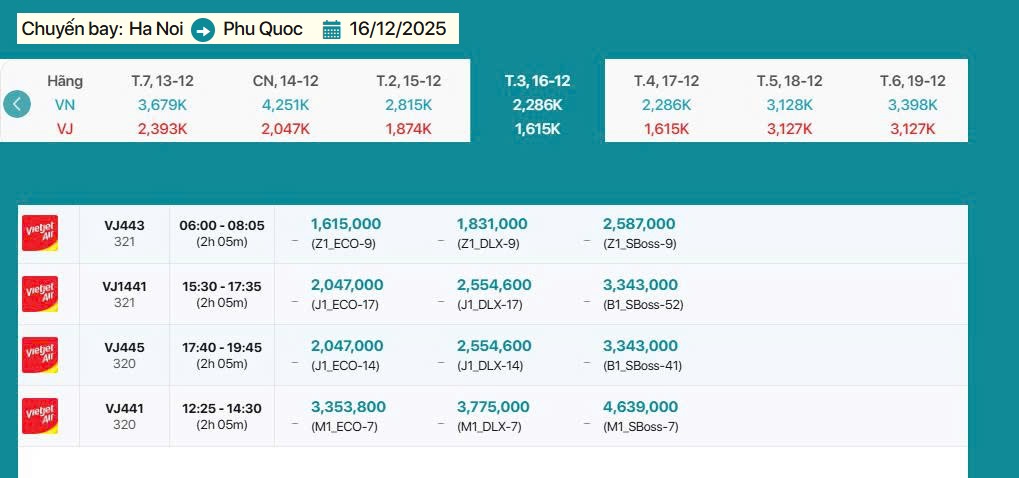1019x478 pixels.
Task: Open the T.2, 15-12 date tab
Action: point(408,81)
